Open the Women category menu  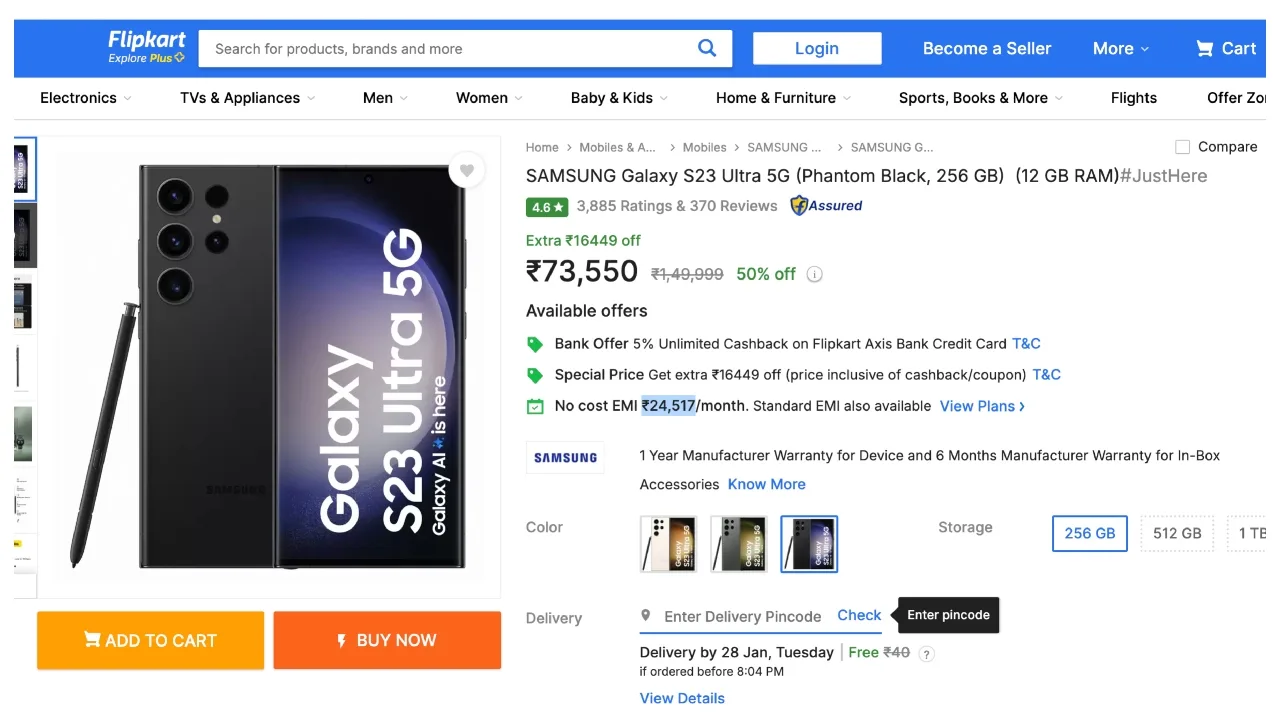tap(489, 98)
